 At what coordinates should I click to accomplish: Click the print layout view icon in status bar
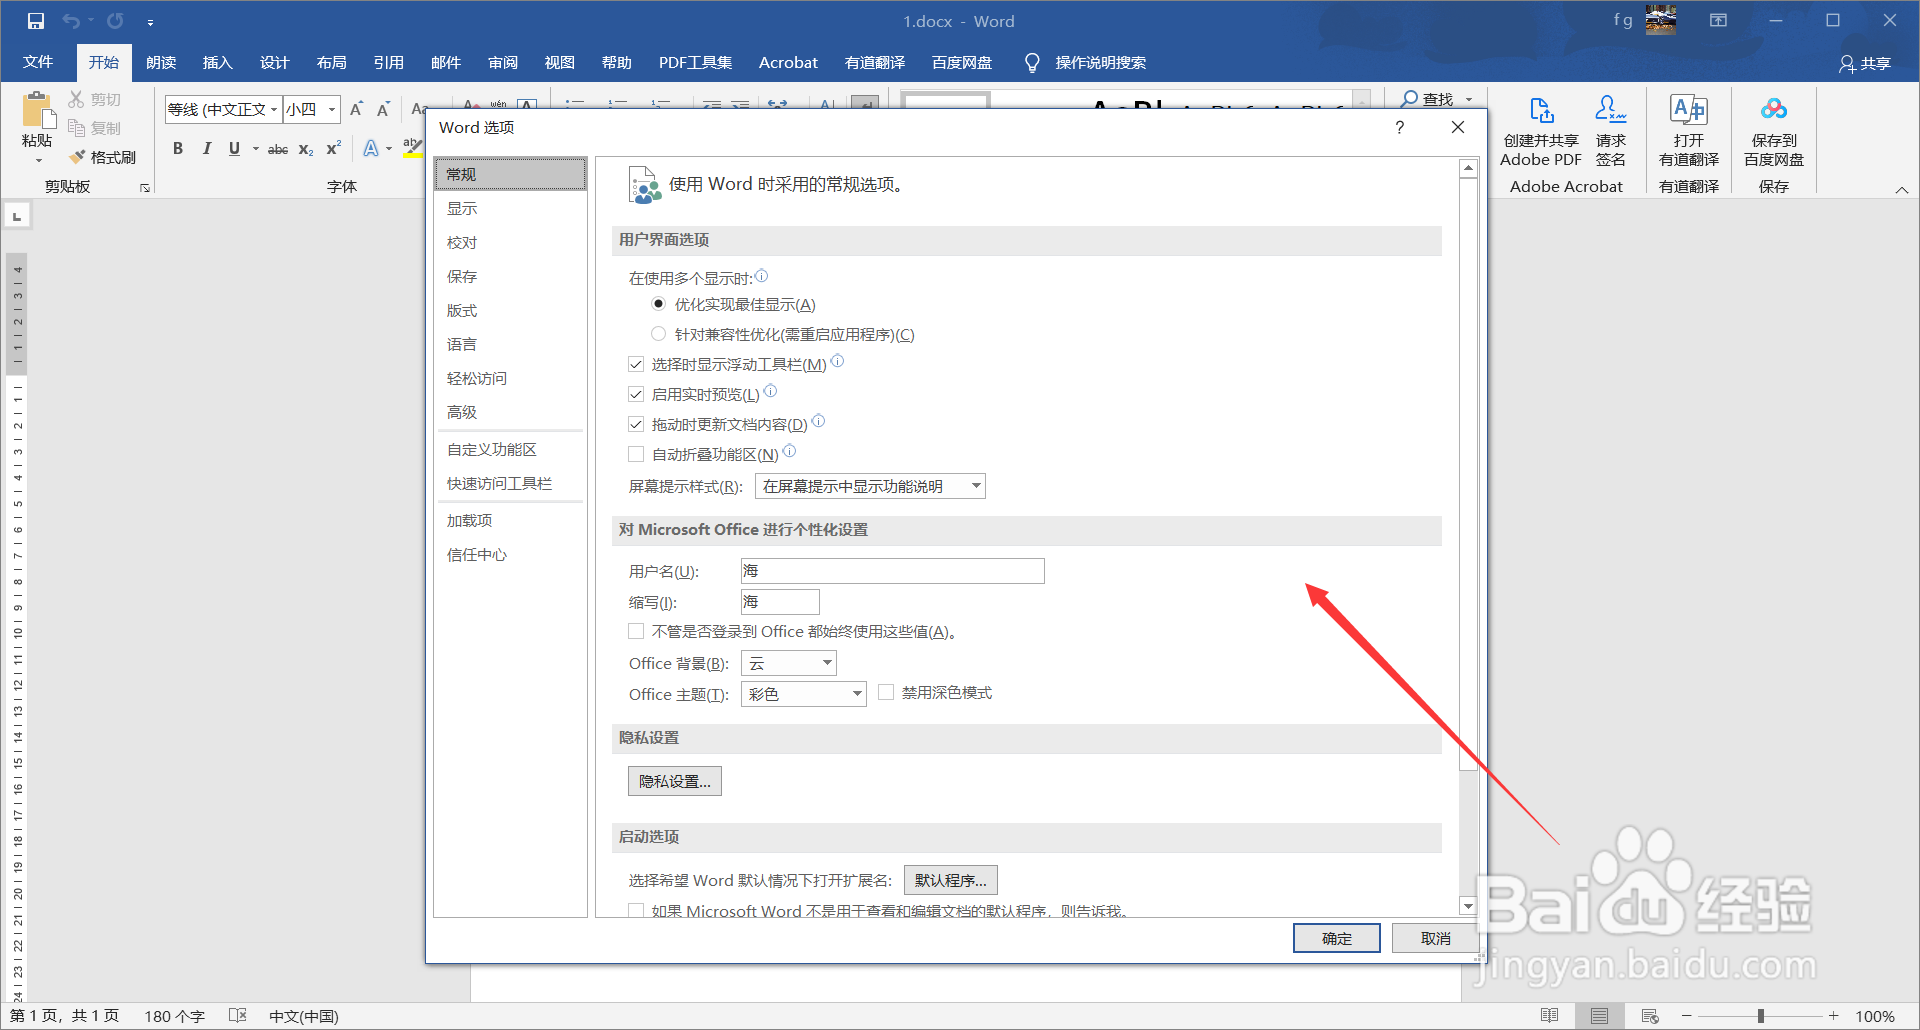[1599, 1016]
